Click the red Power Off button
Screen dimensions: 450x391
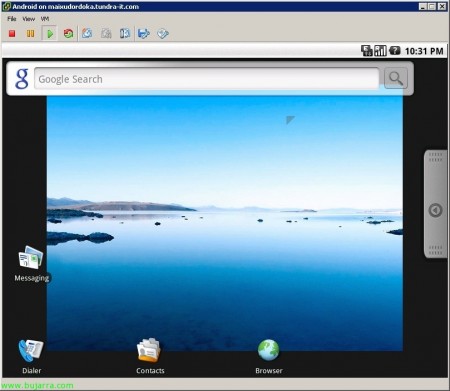tap(12, 33)
